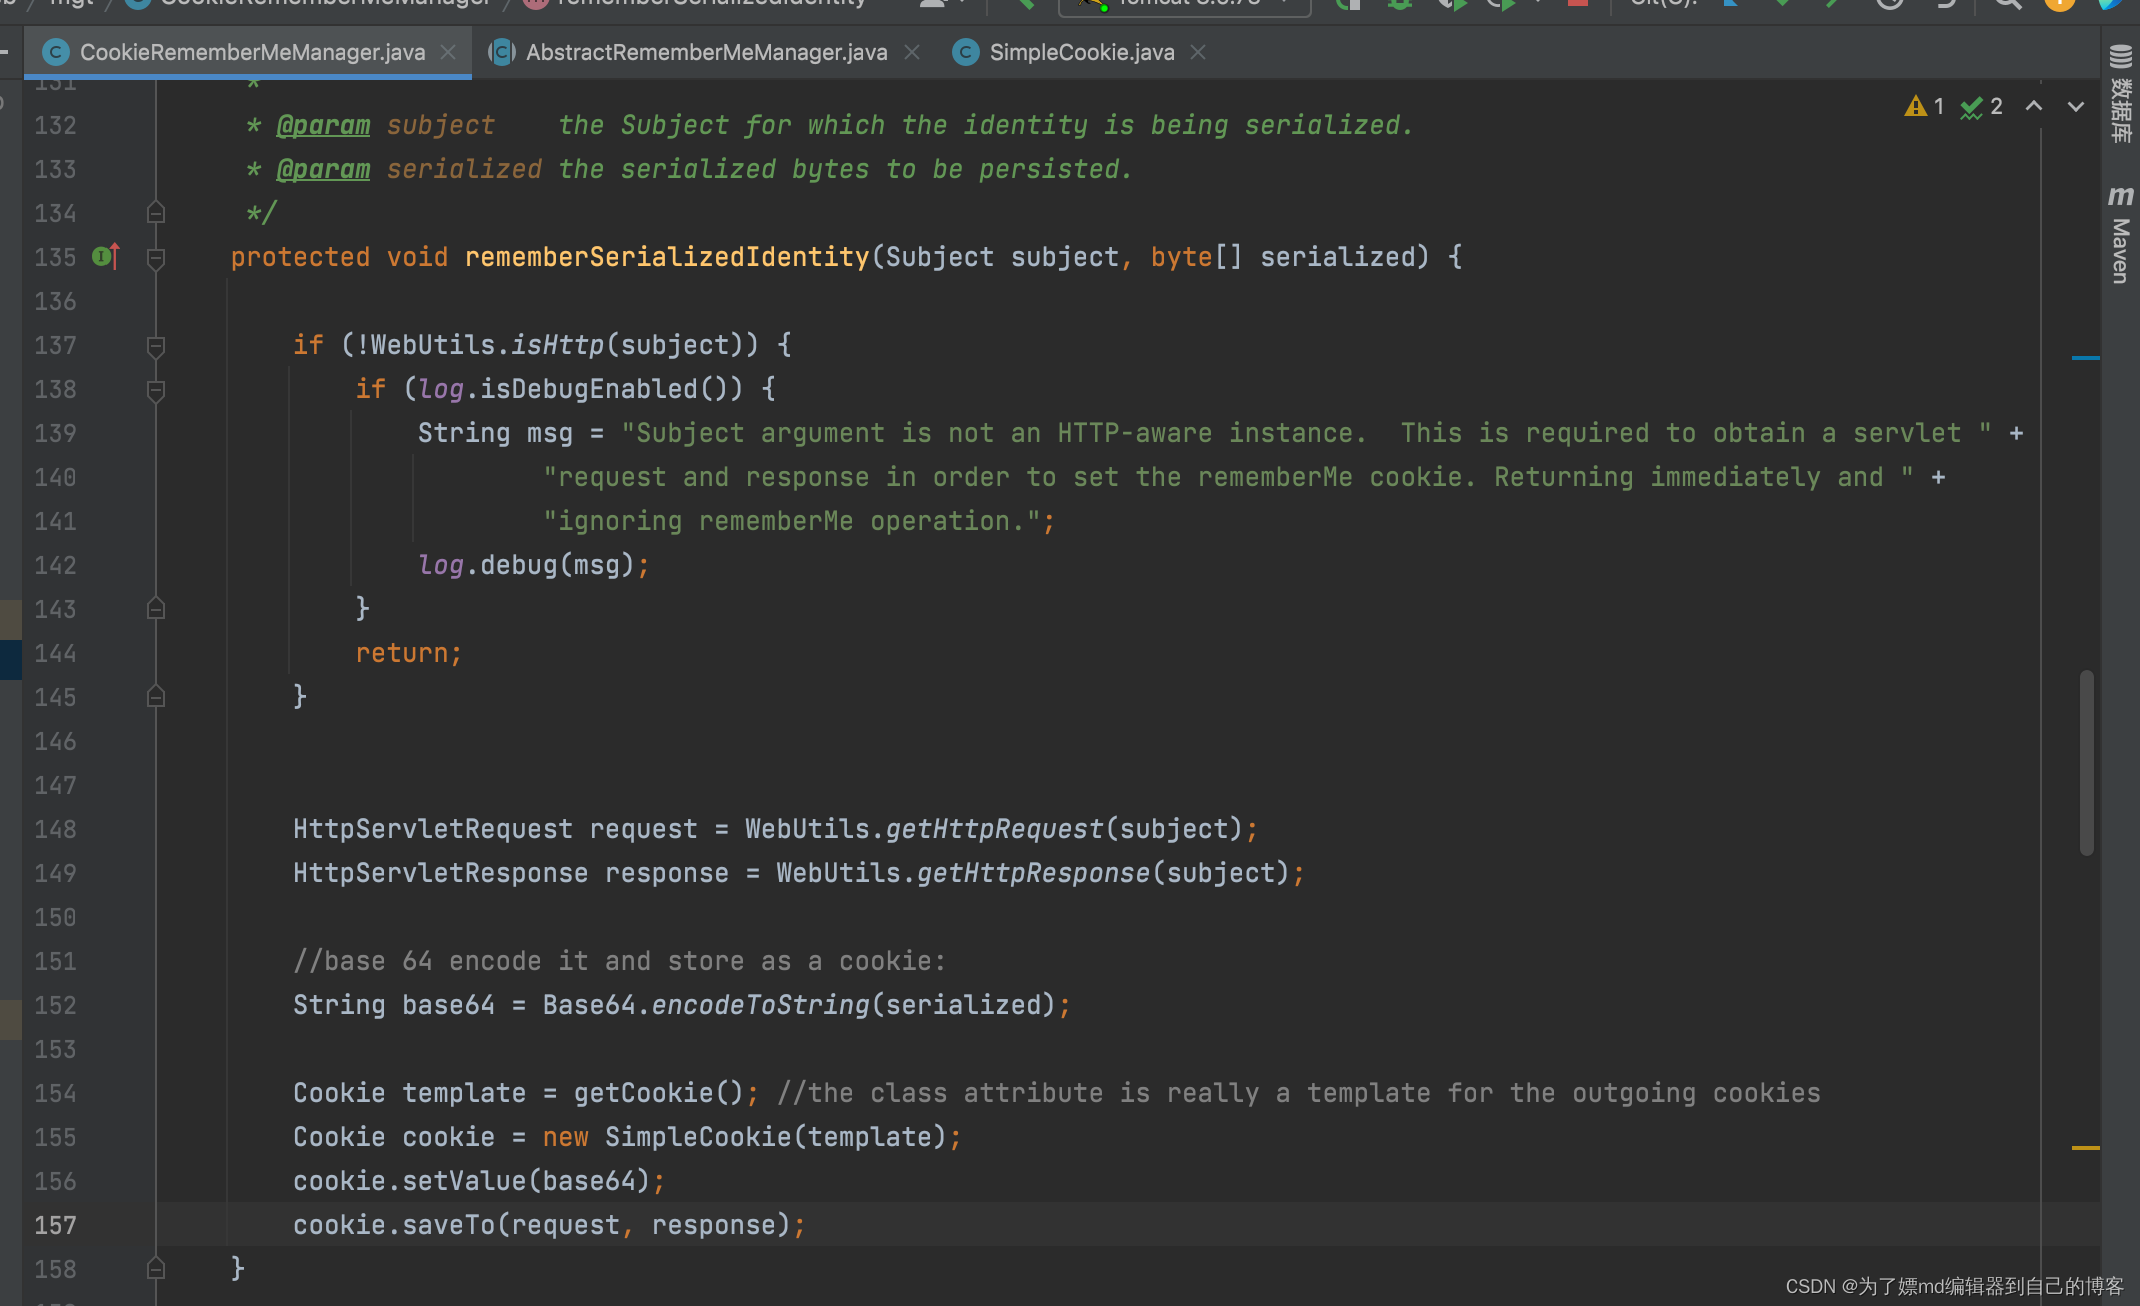Screen dimensions: 2140x1306
Task: Click the green typo check indicator
Action: [1982, 106]
